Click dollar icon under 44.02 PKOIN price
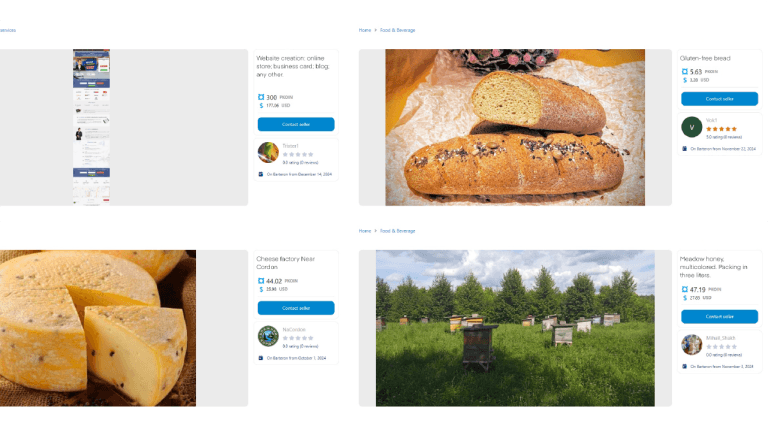The image size is (768, 432). click(x=261, y=289)
